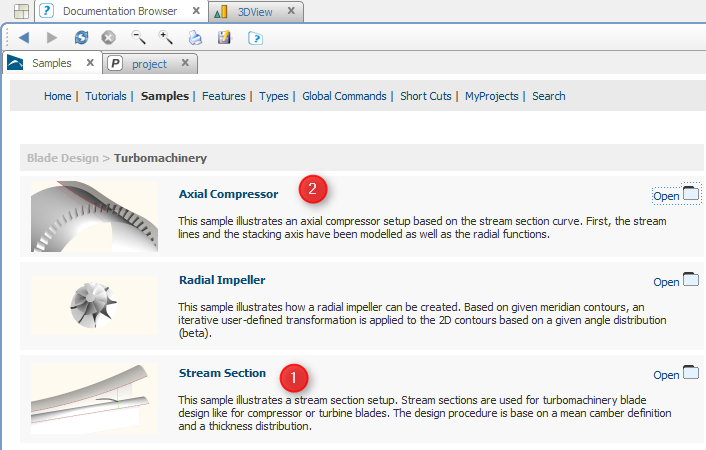706x450 pixels.
Task: Click the Samples navigation link
Action: pos(165,96)
